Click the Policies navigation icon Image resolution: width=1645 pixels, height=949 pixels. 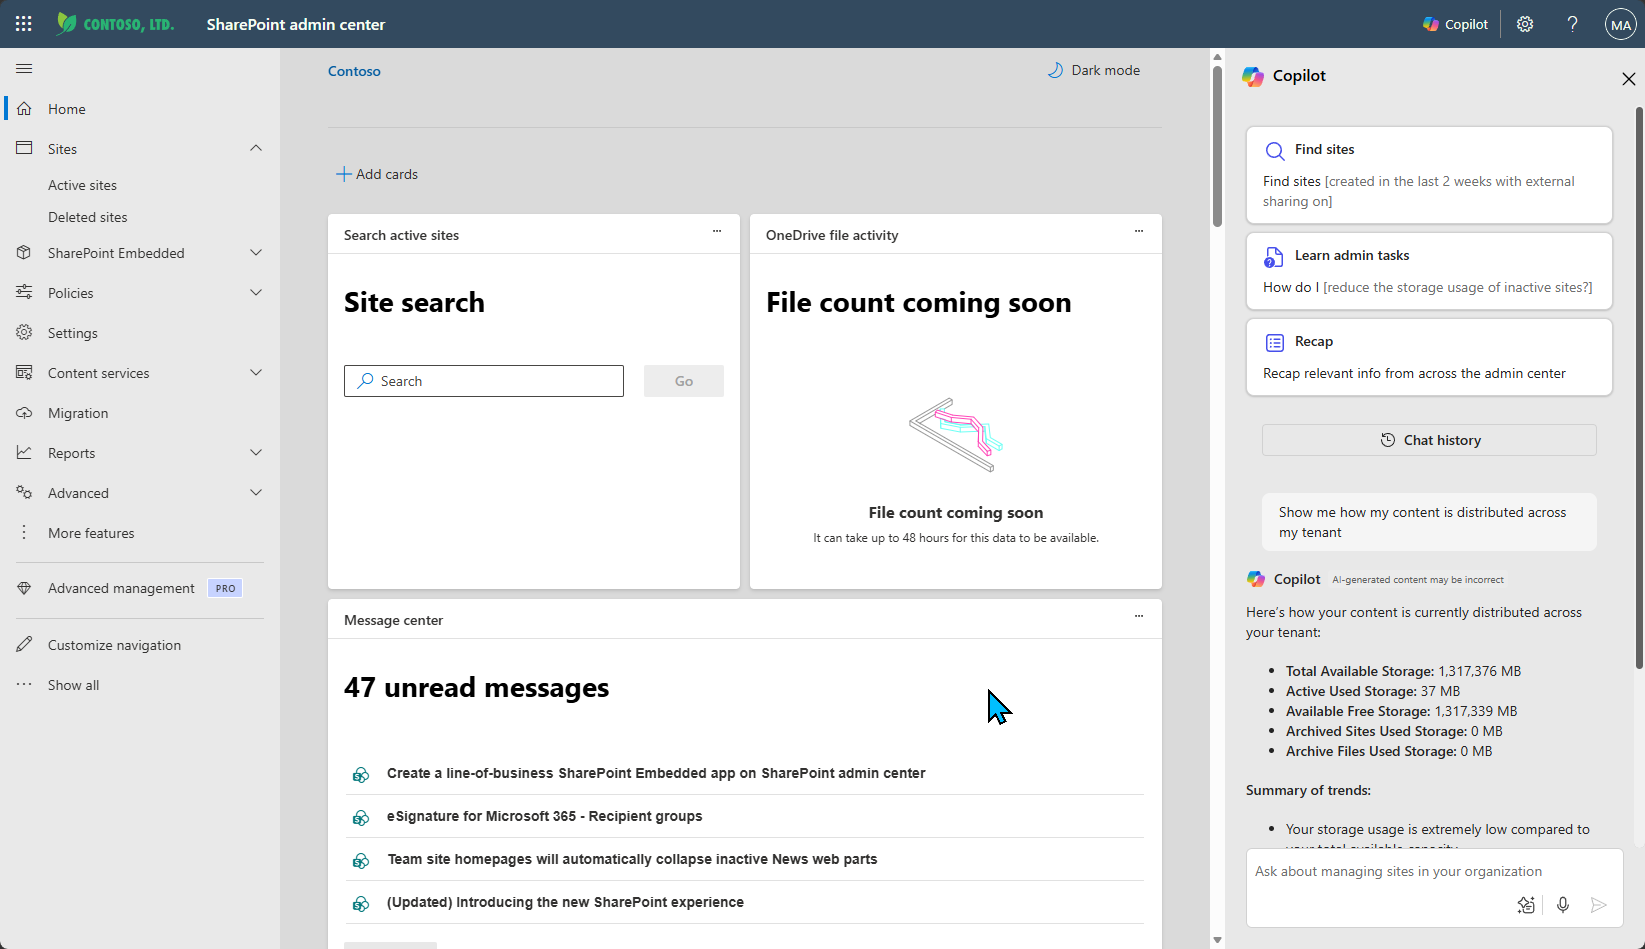tap(24, 292)
